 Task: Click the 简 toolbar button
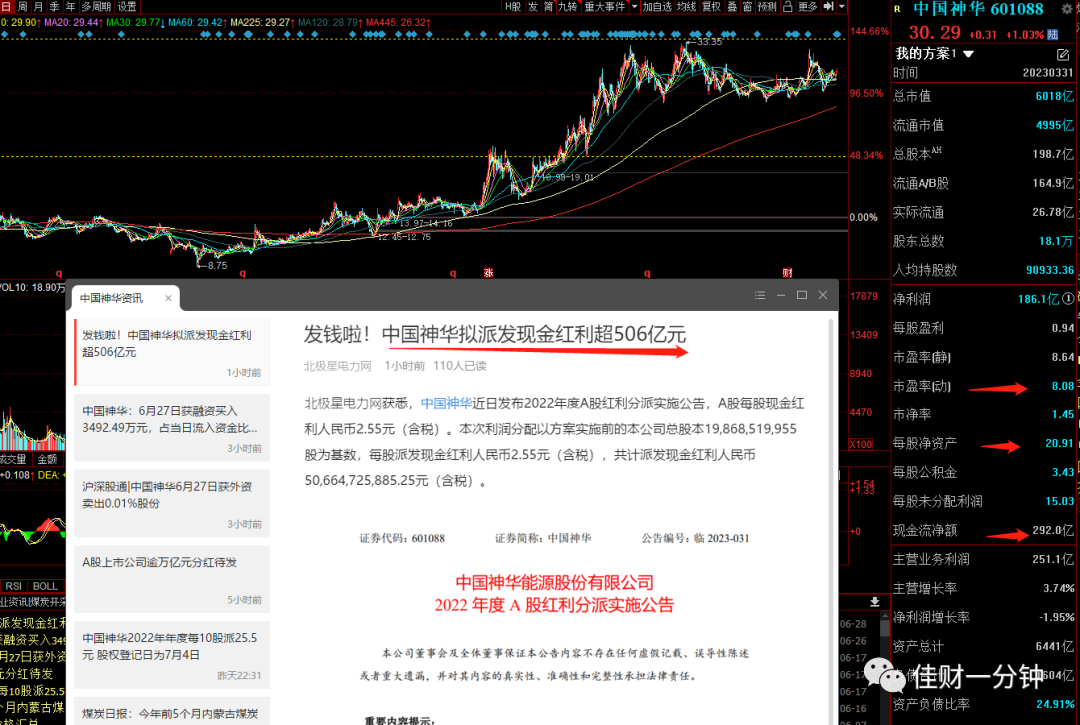pyautogui.click(x=549, y=6)
